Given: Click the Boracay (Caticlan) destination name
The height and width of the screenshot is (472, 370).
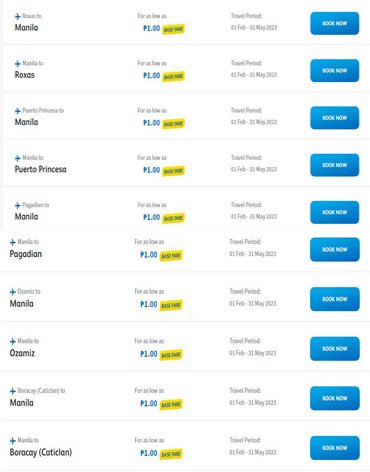Looking at the screenshot, I should pyautogui.click(x=41, y=452).
